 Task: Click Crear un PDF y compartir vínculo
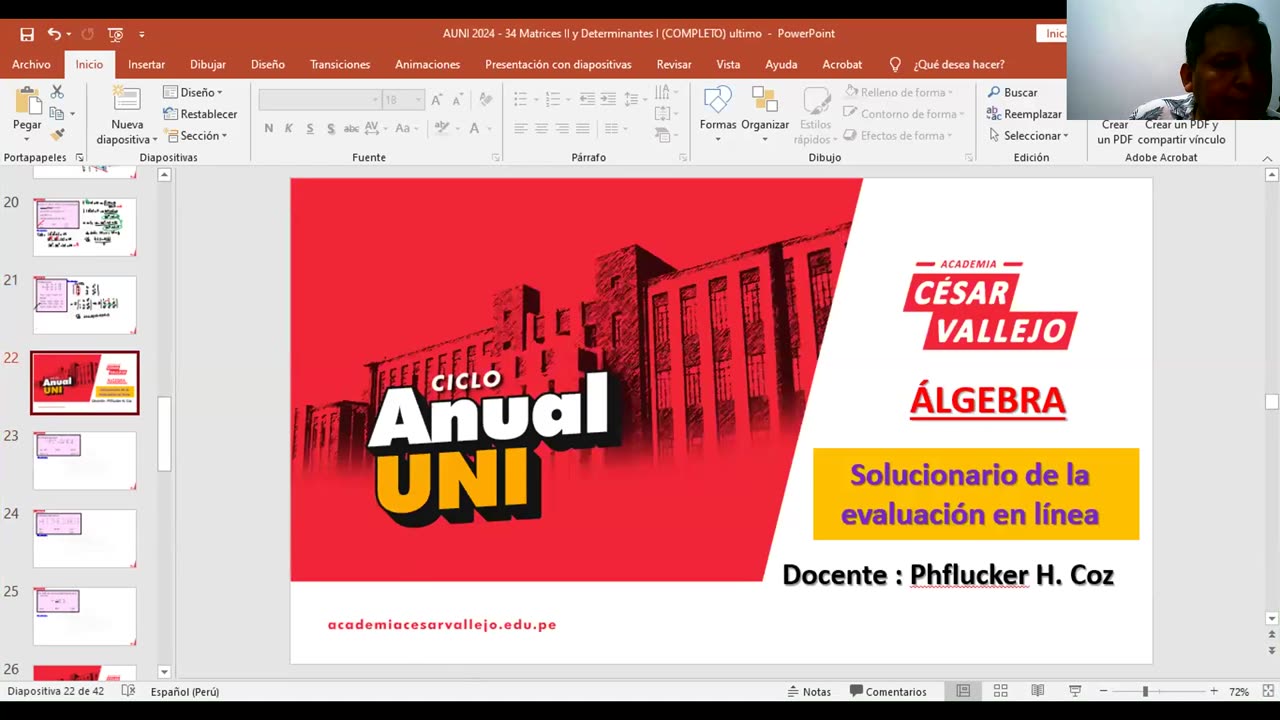pos(1181,132)
